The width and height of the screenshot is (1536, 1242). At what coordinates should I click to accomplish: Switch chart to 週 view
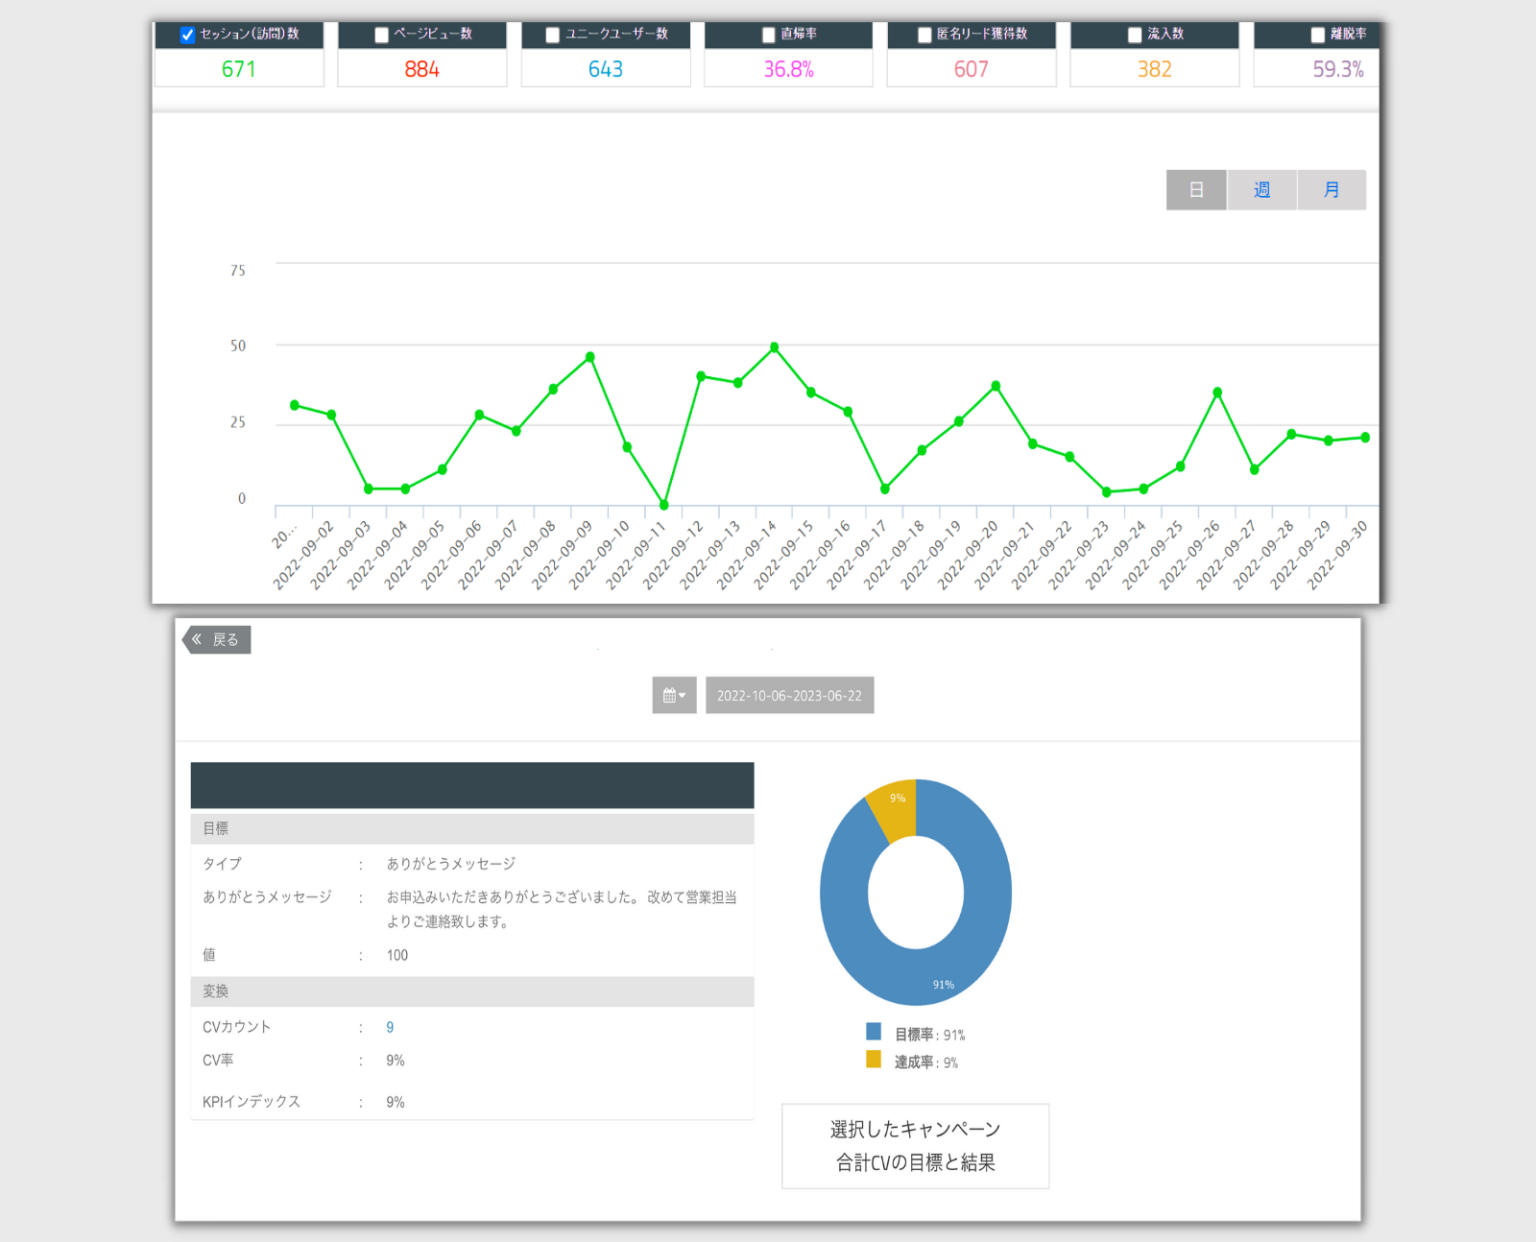(x=1262, y=190)
